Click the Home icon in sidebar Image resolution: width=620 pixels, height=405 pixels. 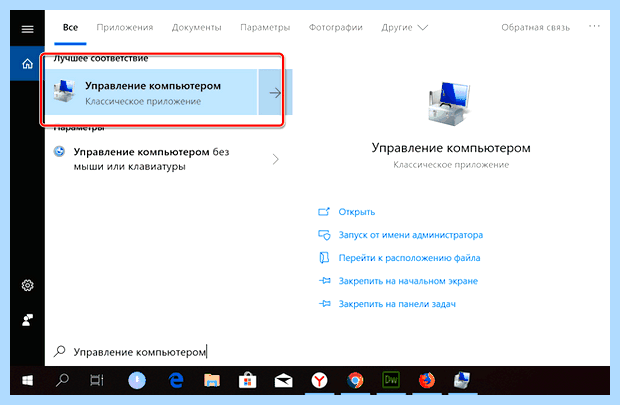[27, 63]
